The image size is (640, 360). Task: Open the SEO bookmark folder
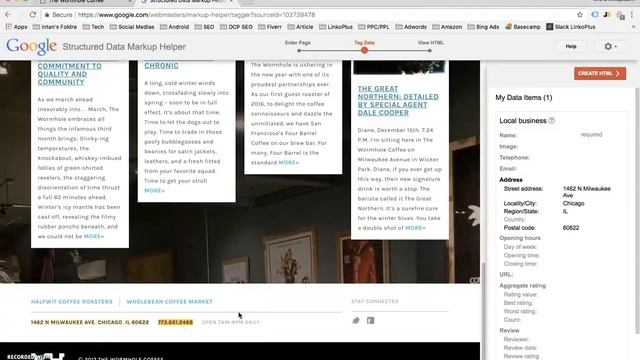pos(204,27)
